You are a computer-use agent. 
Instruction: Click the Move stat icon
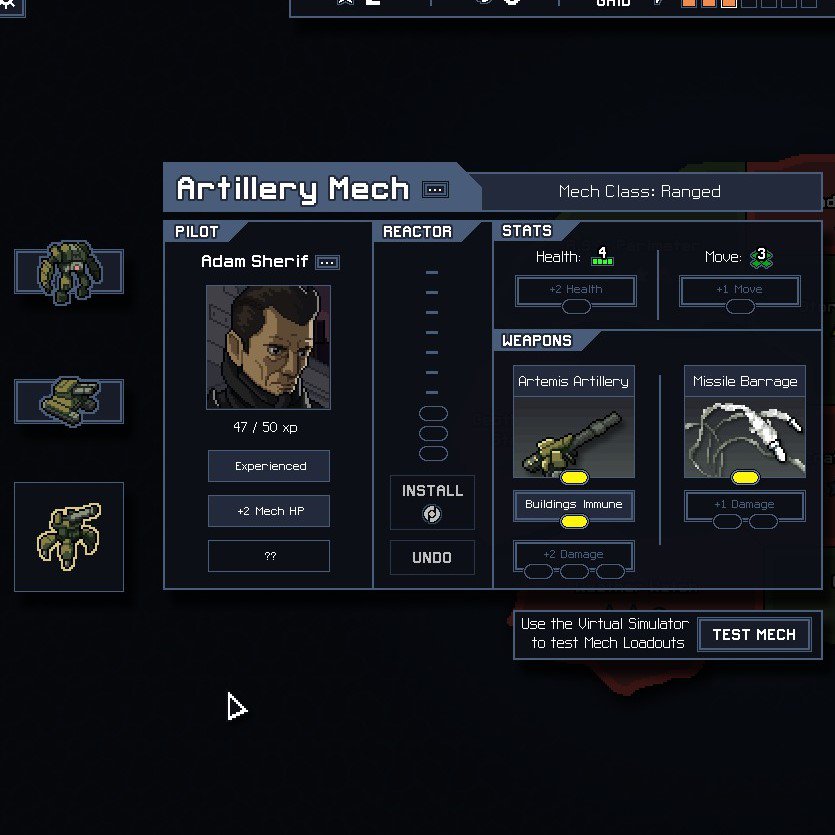762,258
